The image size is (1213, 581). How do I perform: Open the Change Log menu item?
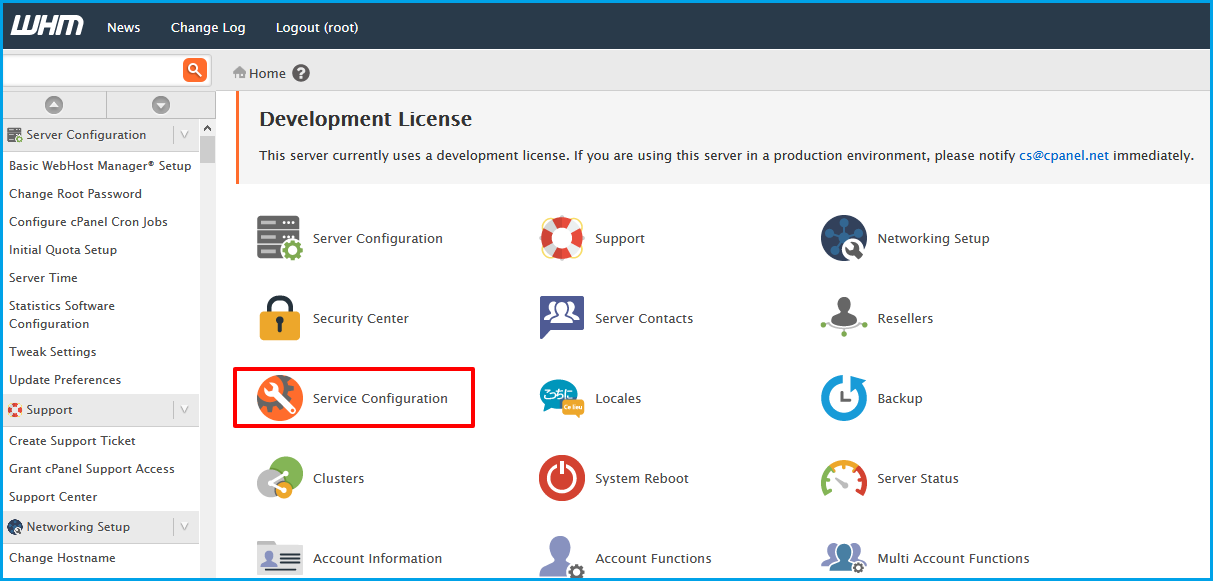pyautogui.click(x=207, y=27)
